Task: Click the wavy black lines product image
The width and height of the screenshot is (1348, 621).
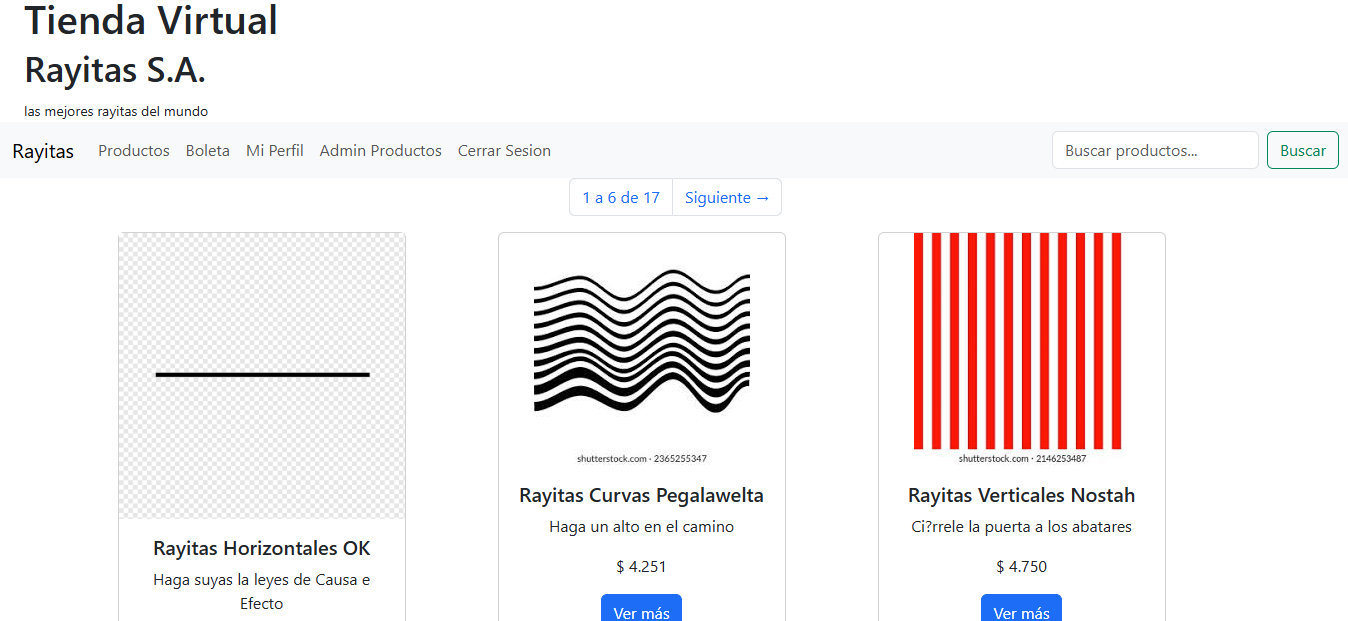Action: coord(642,349)
